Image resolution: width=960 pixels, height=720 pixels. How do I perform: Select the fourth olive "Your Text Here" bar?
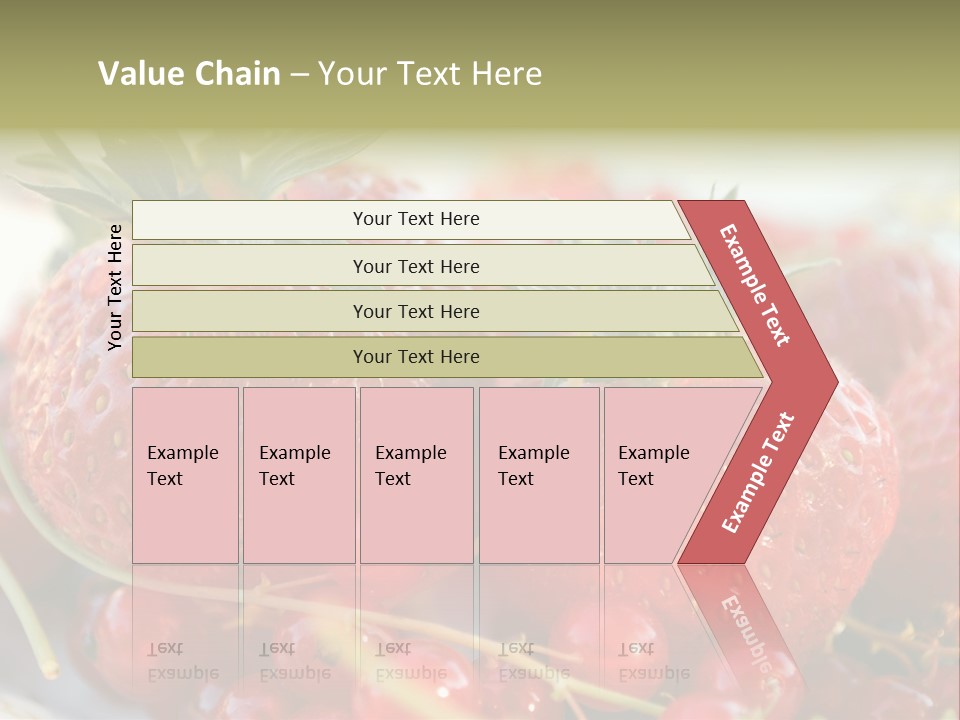point(415,357)
